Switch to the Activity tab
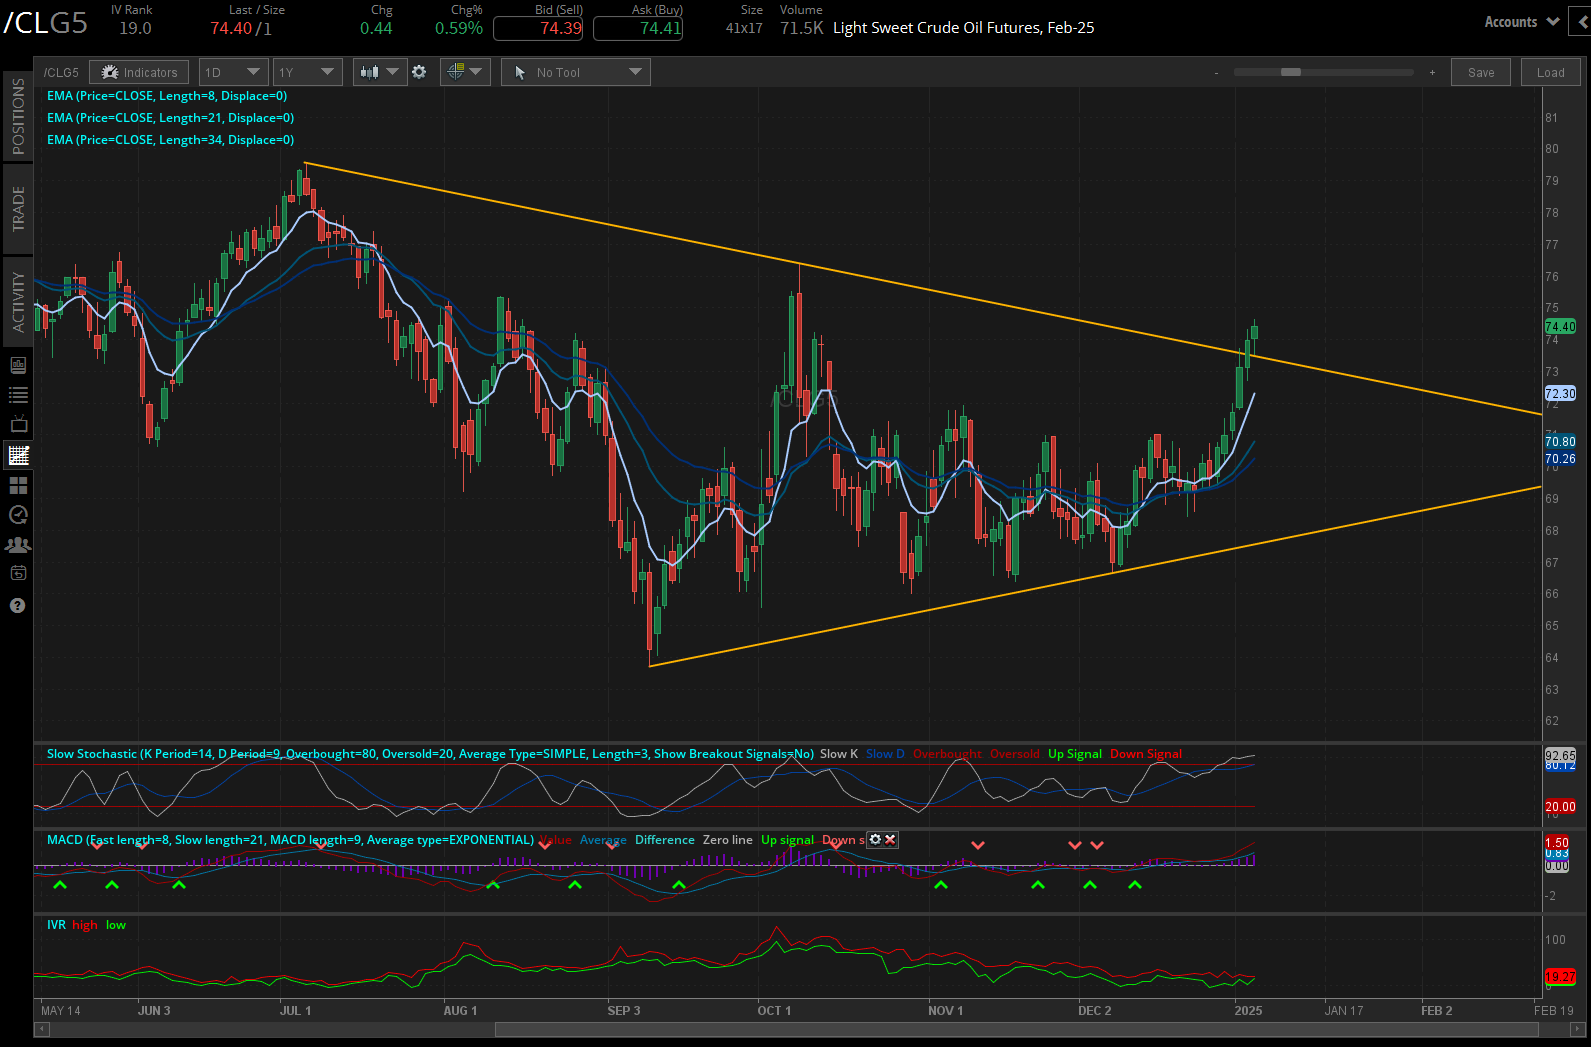This screenshot has height=1047, width=1591. [18, 302]
